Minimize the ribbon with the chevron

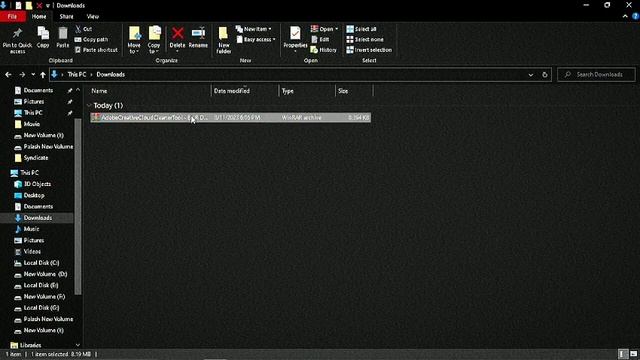coord(625,17)
